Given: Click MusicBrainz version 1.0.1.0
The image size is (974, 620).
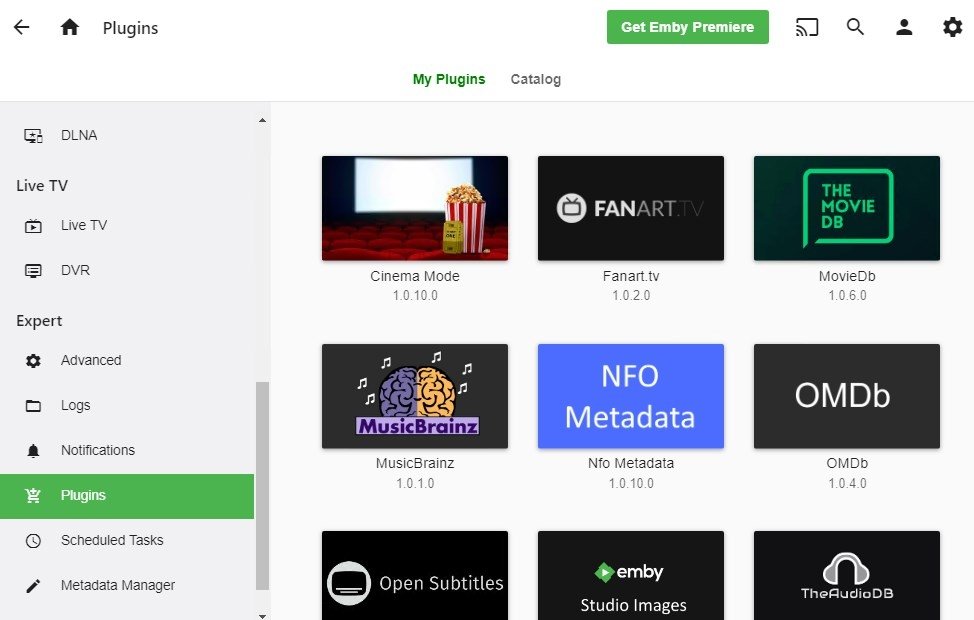Looking at the screenshot, I should pos(415,483).
